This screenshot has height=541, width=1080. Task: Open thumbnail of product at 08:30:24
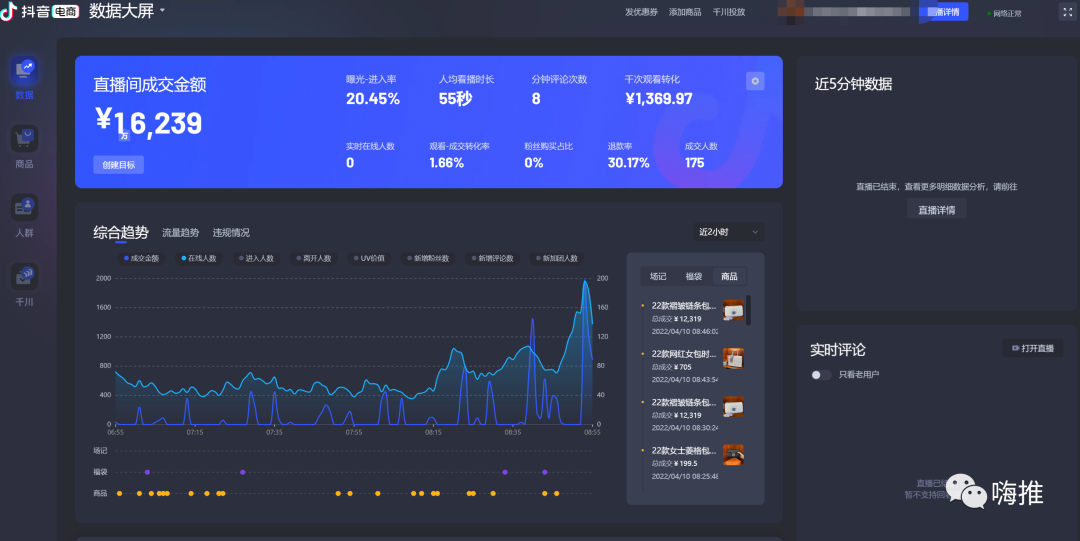(x=733, y=407)
